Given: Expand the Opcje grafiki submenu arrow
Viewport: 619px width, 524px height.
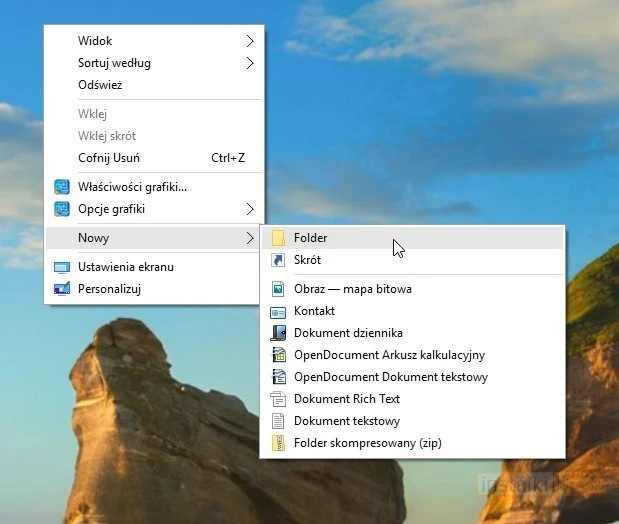Looking at the screenshot, I should click(249, 209).
